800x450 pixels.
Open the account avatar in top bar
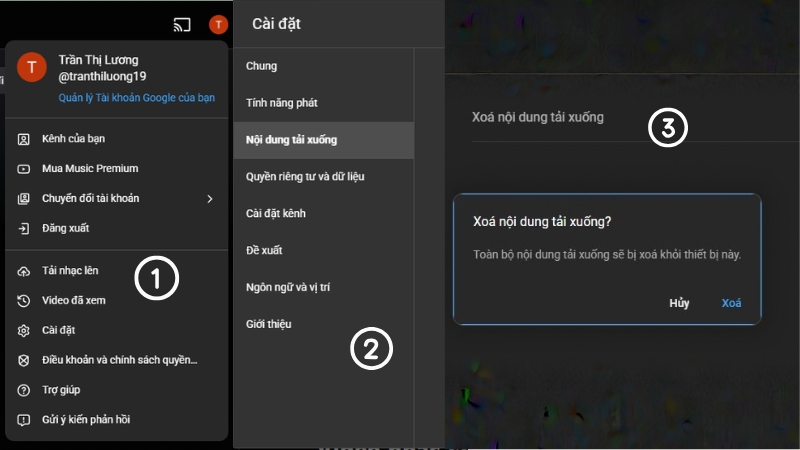click(218, 24)
